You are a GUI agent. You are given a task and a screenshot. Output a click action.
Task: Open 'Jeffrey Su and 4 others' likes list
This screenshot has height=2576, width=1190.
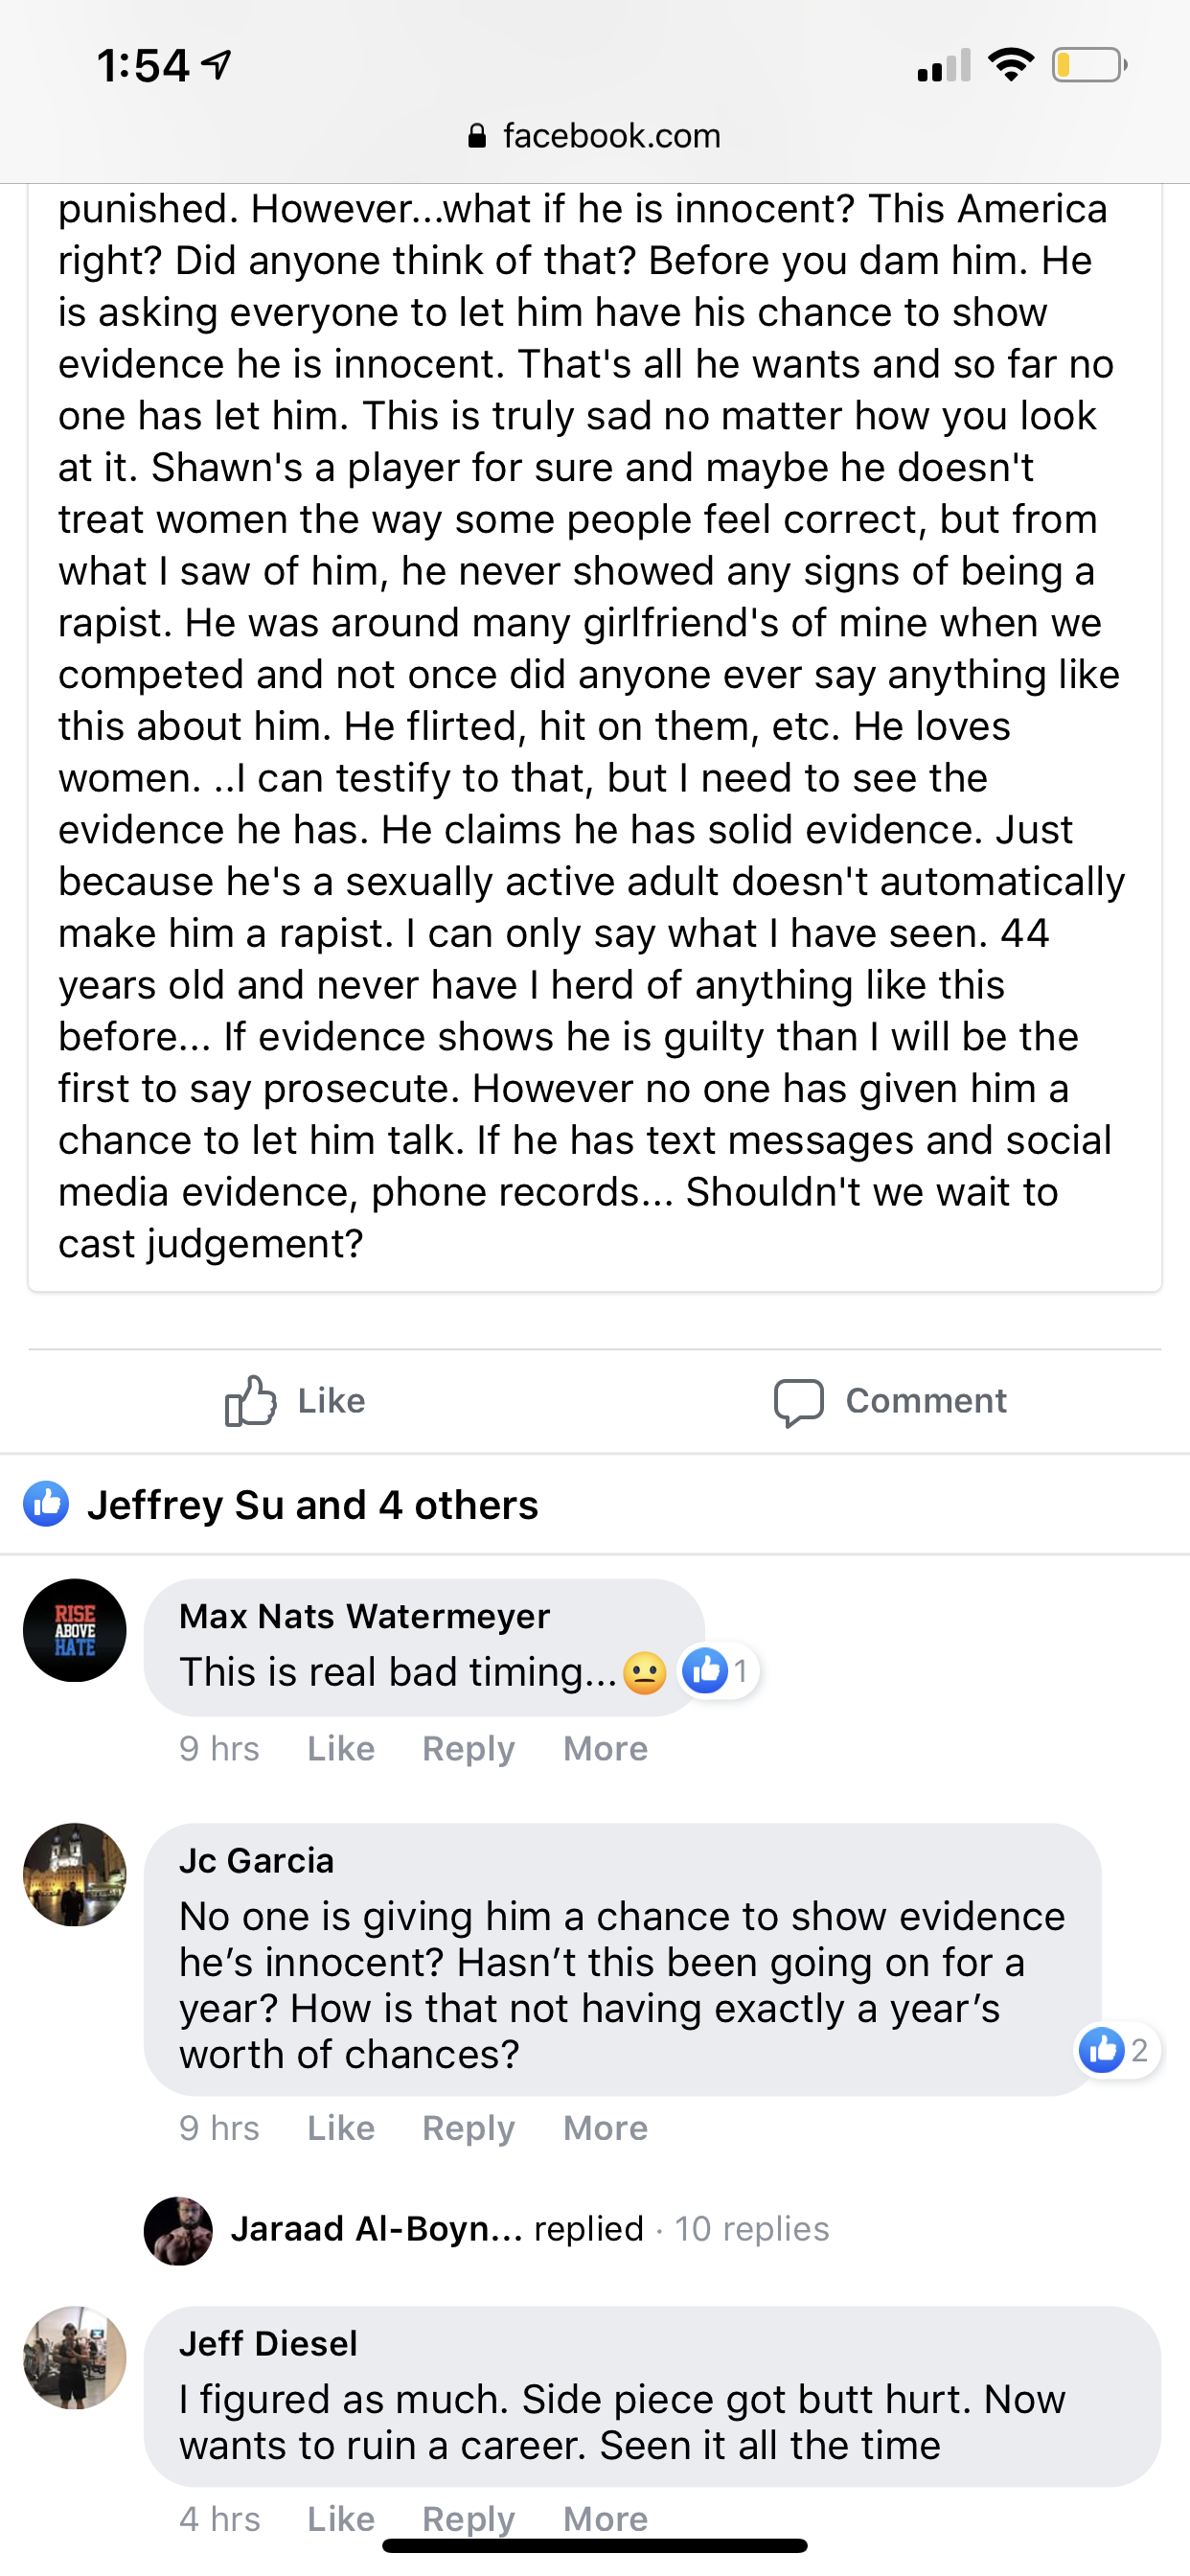point(312,1505)
